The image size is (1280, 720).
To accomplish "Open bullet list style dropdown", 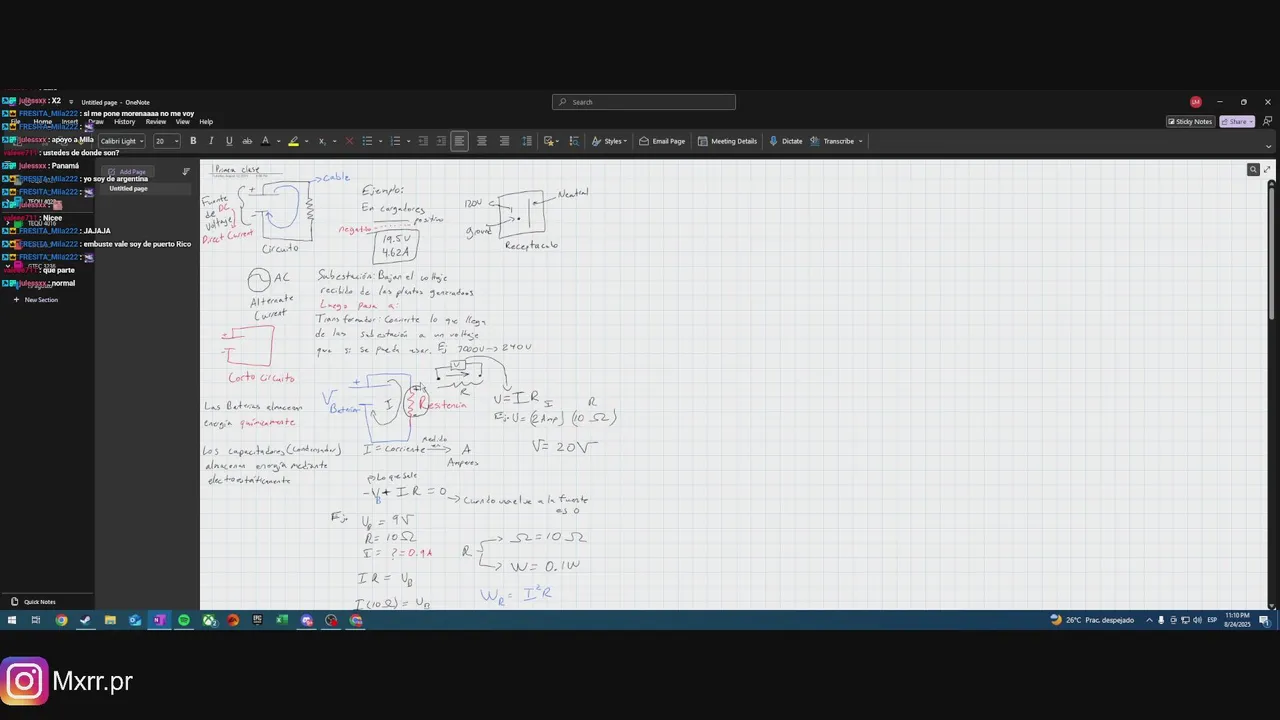I will pyautogui.click(x=380, y=141).
